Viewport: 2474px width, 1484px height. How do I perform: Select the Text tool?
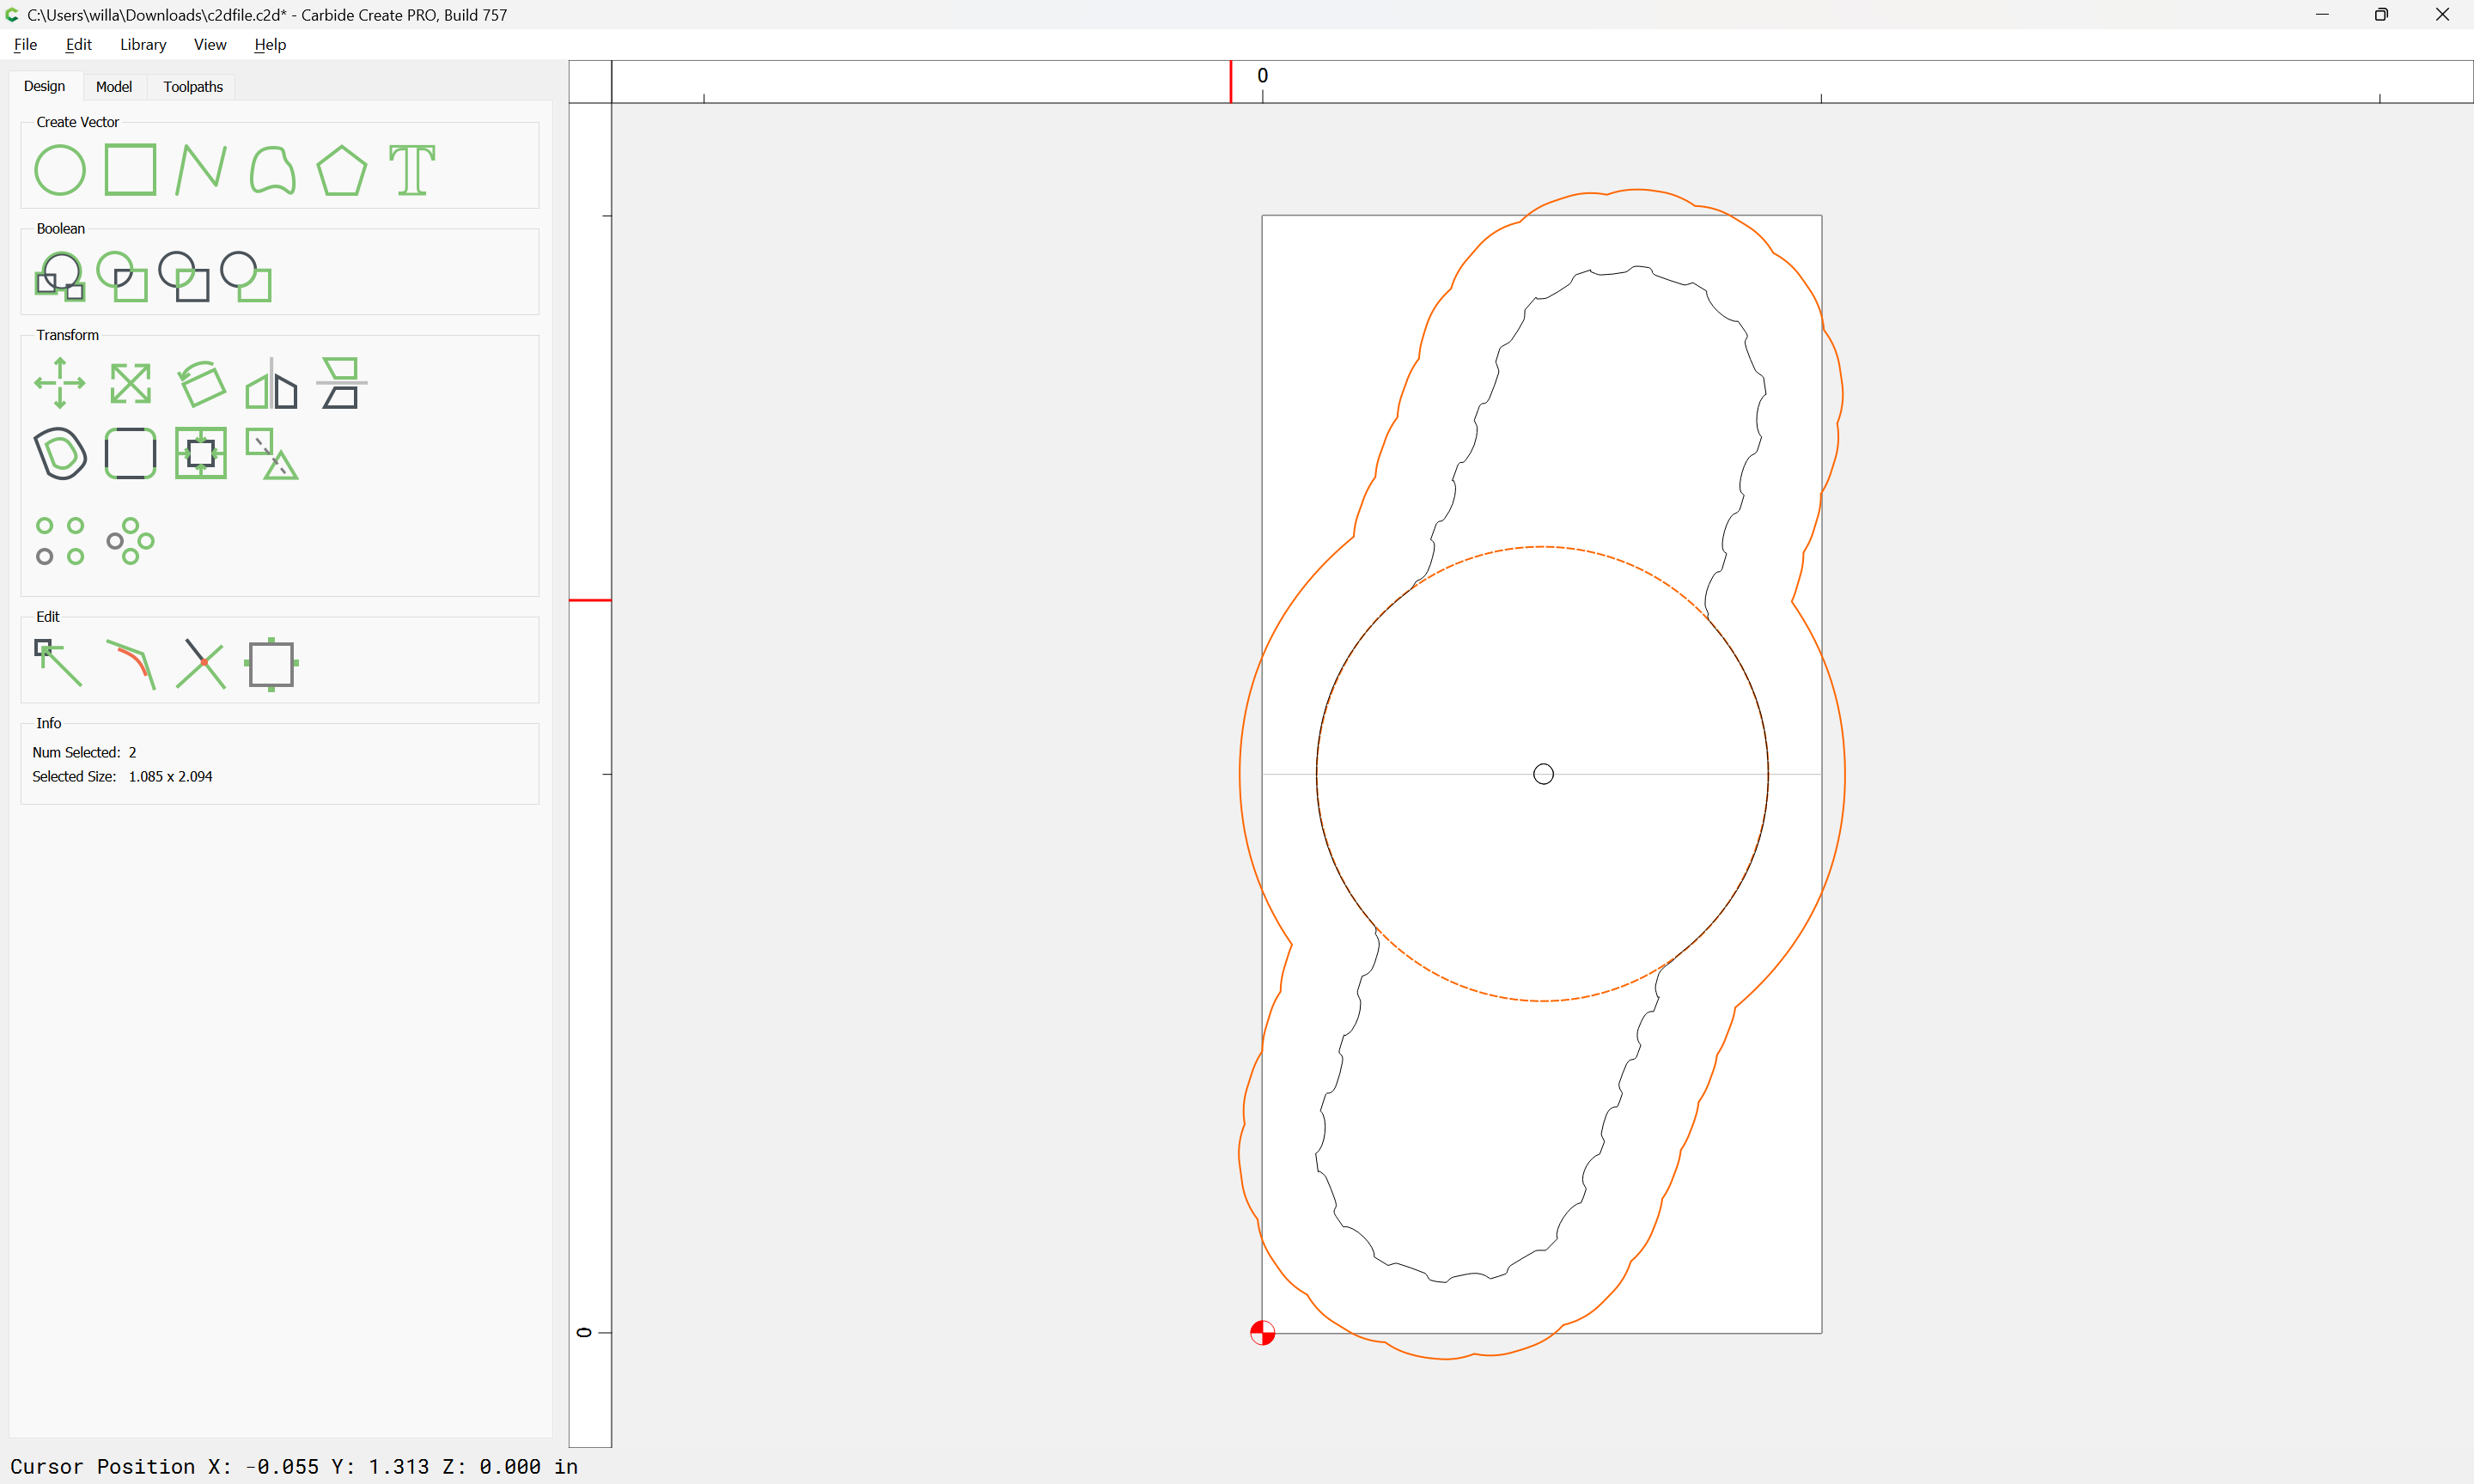tap(412, 170)
